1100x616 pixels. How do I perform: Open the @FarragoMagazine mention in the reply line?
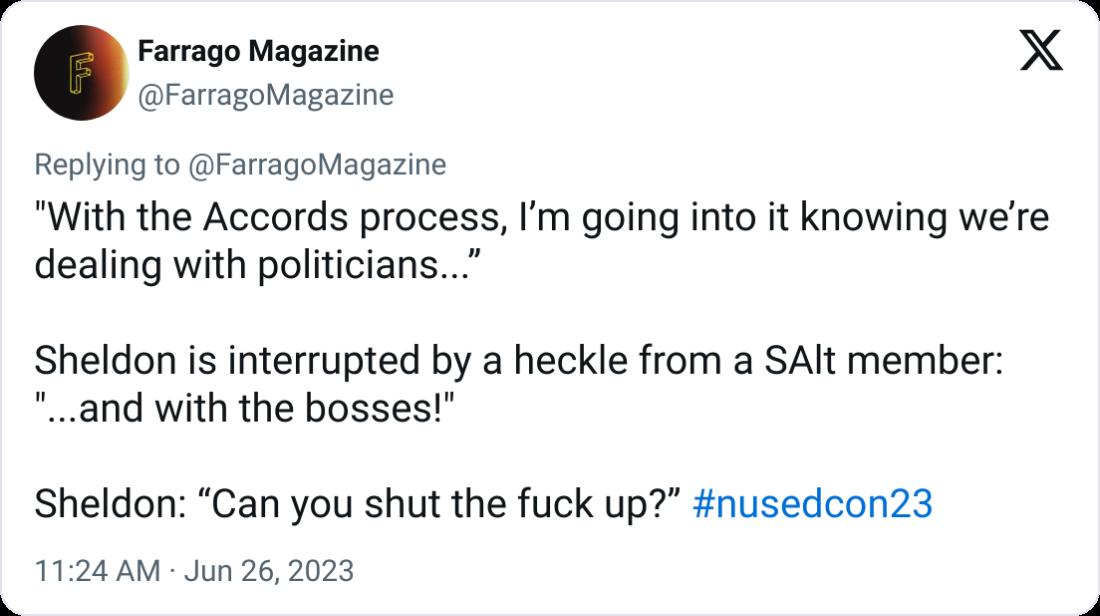(316, 165)
